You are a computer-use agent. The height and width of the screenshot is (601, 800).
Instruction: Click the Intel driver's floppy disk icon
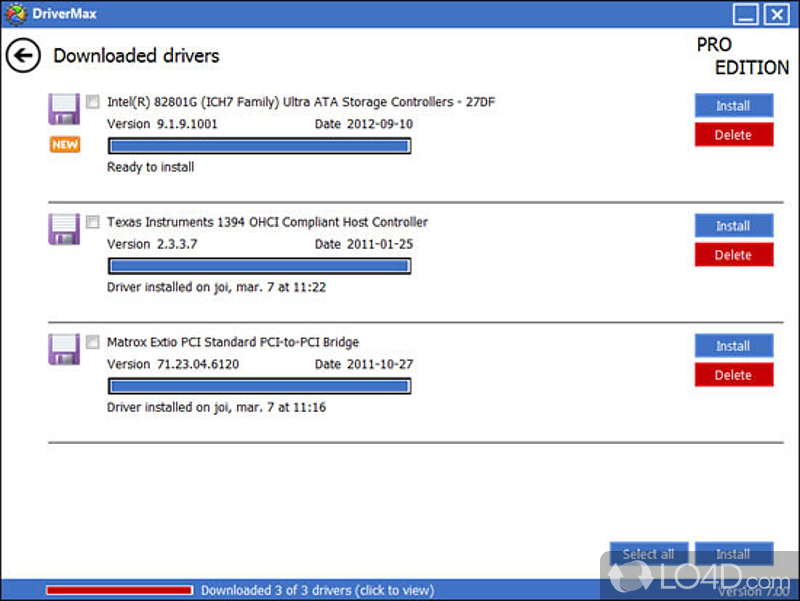tap(64, 110)
